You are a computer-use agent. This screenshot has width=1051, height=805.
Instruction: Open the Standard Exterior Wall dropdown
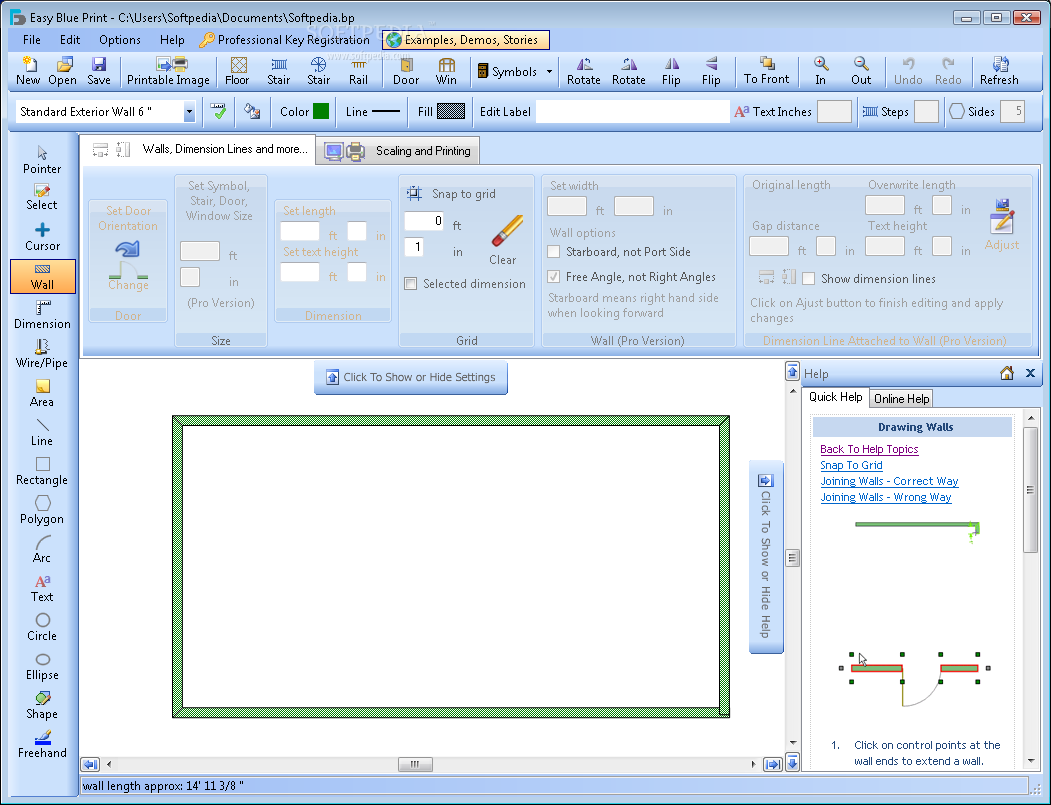click(x=189, y=112)
